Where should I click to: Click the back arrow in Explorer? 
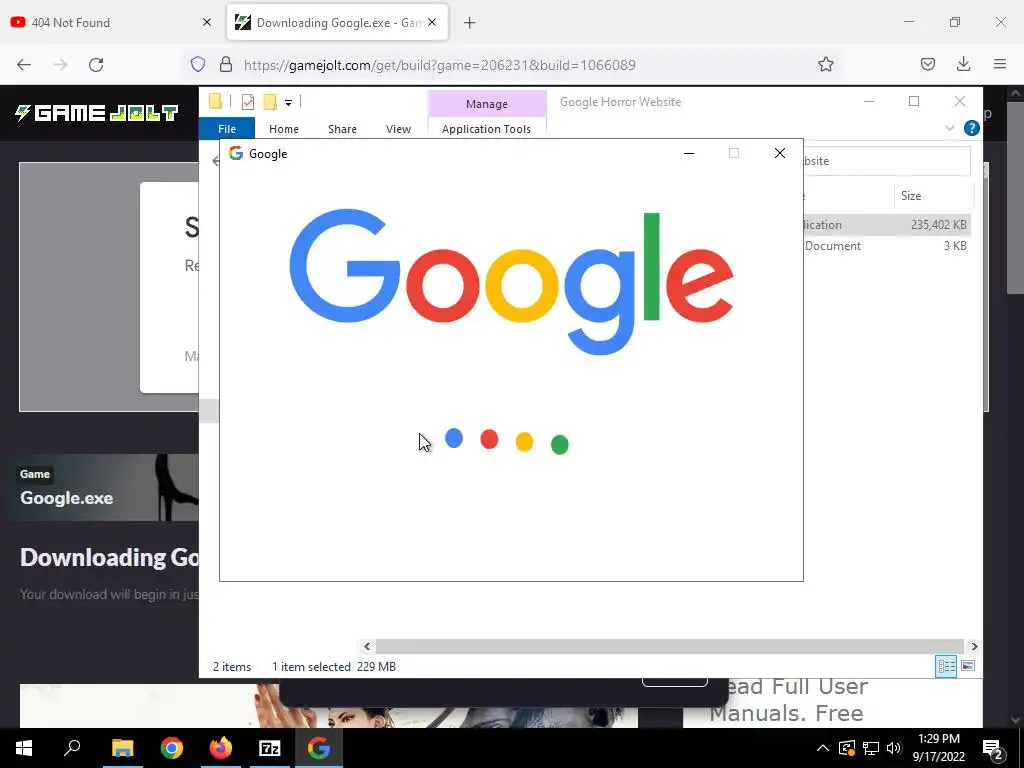tap(215, 161)
